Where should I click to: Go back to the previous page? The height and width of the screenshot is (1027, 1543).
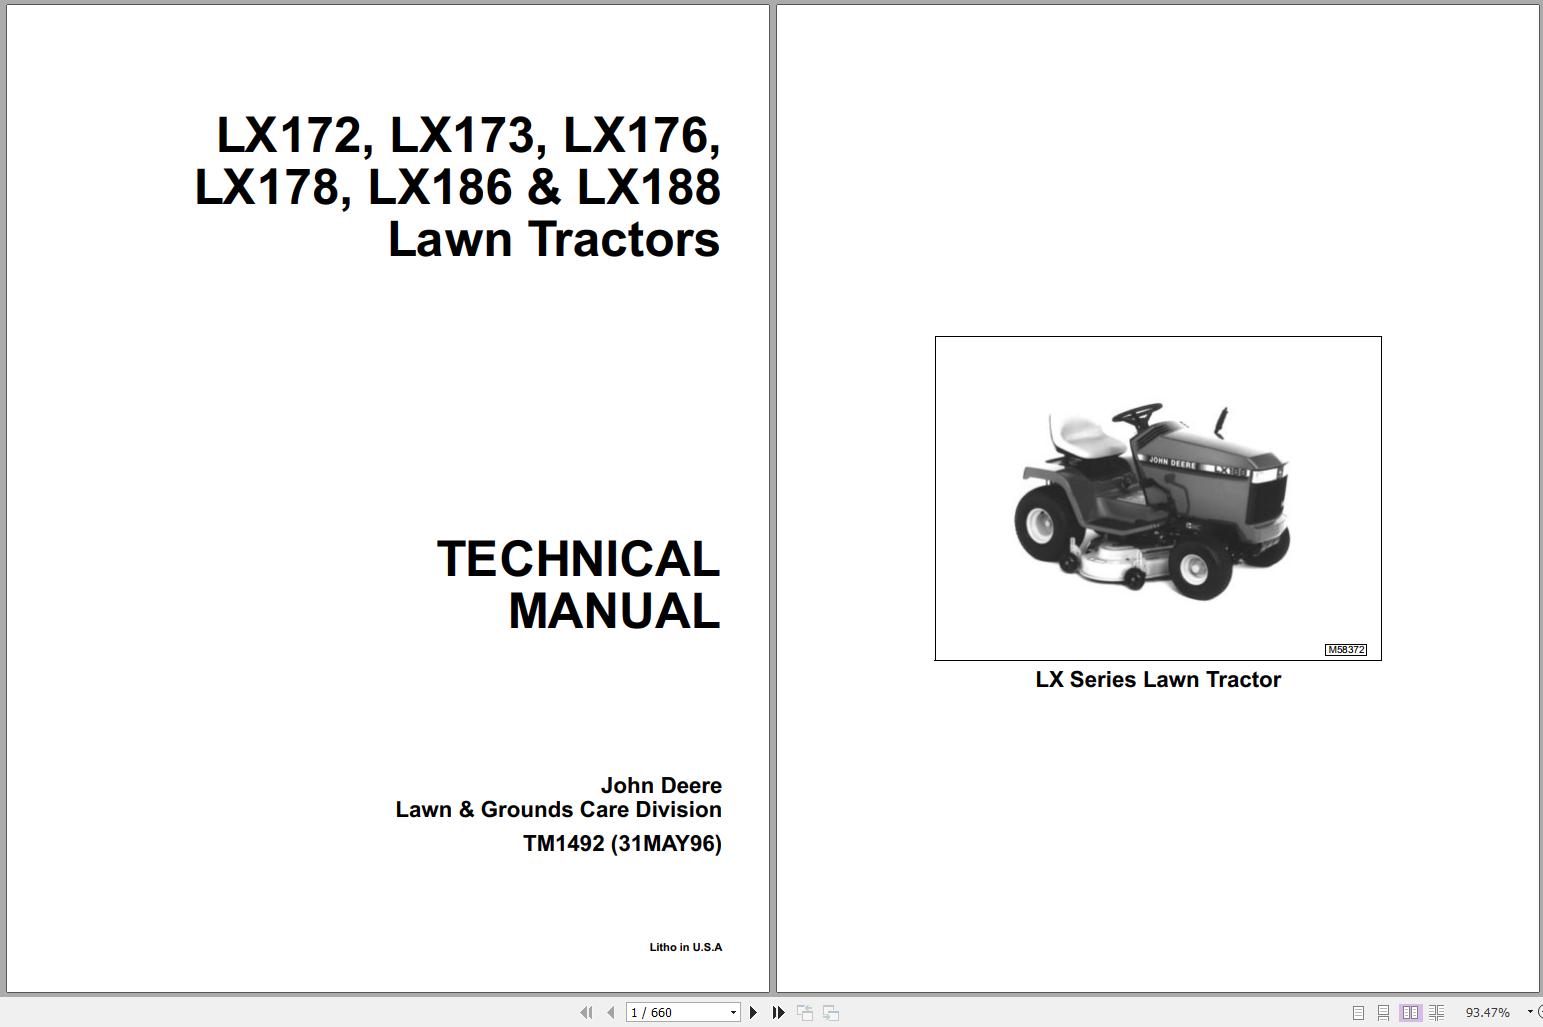click(611, 1012)
